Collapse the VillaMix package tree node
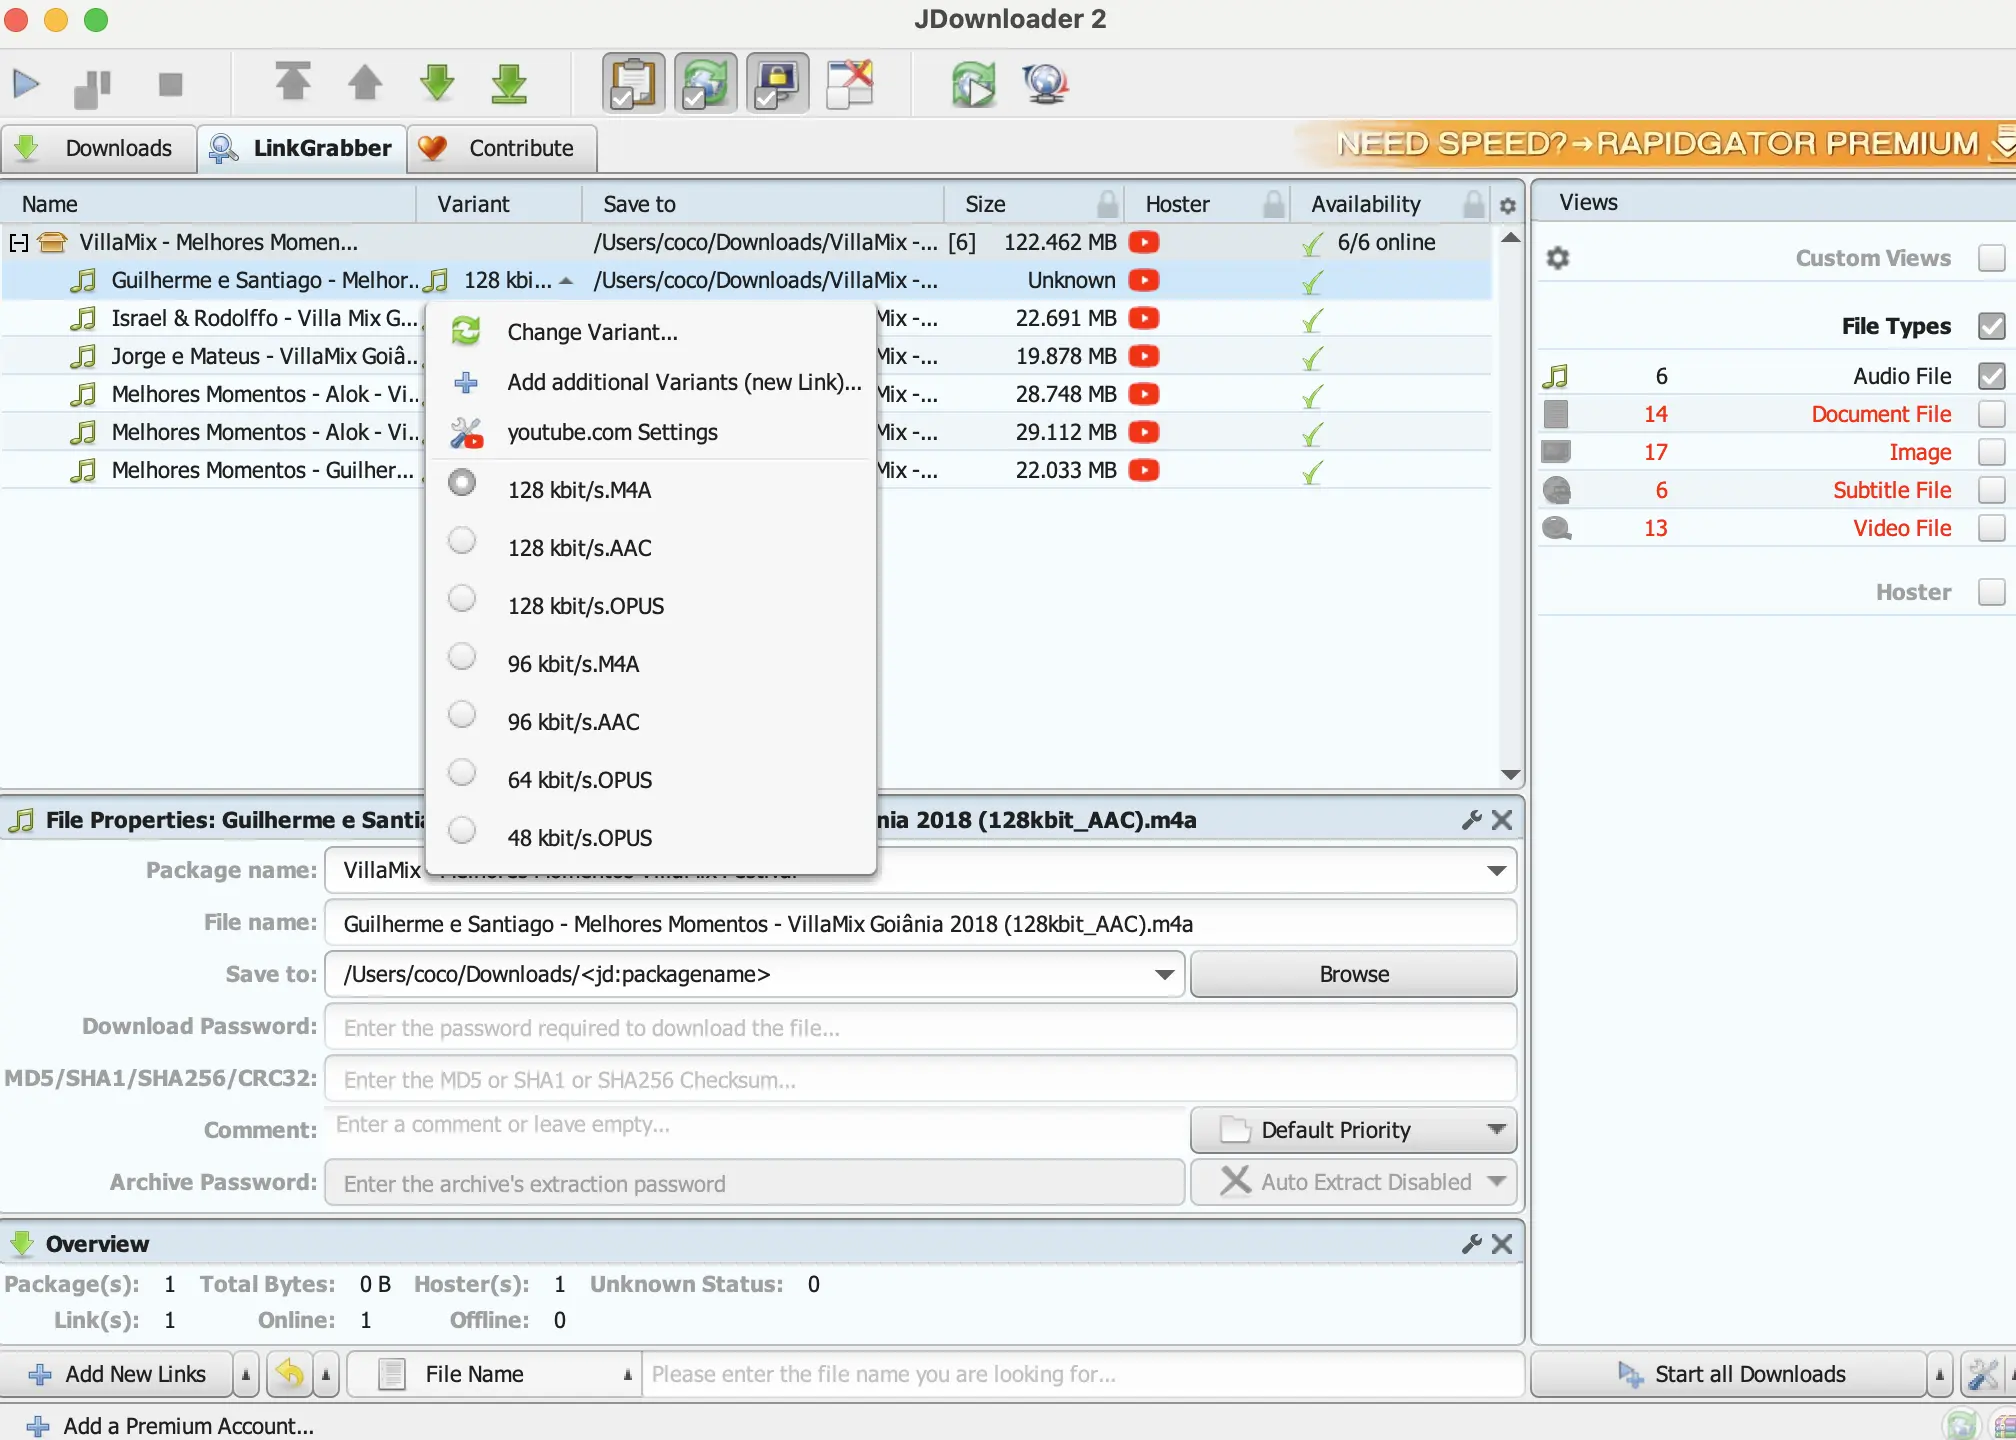Viewport: 2016px width, 1440px height. [18, 243]
